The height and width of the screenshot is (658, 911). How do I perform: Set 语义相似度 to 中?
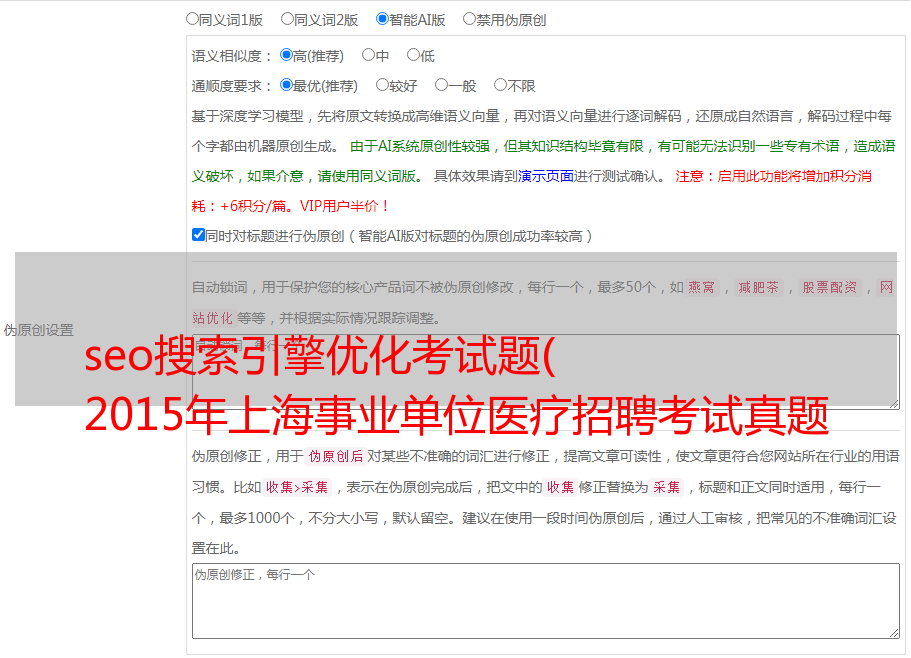(368, 55)
